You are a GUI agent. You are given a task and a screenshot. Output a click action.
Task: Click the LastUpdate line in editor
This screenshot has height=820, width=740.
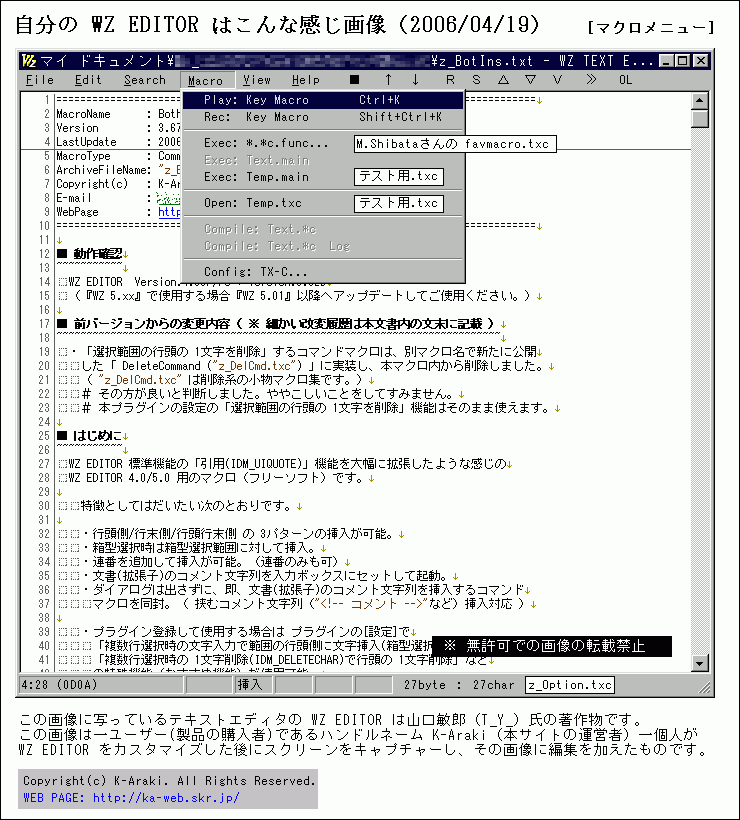point(118,142)
